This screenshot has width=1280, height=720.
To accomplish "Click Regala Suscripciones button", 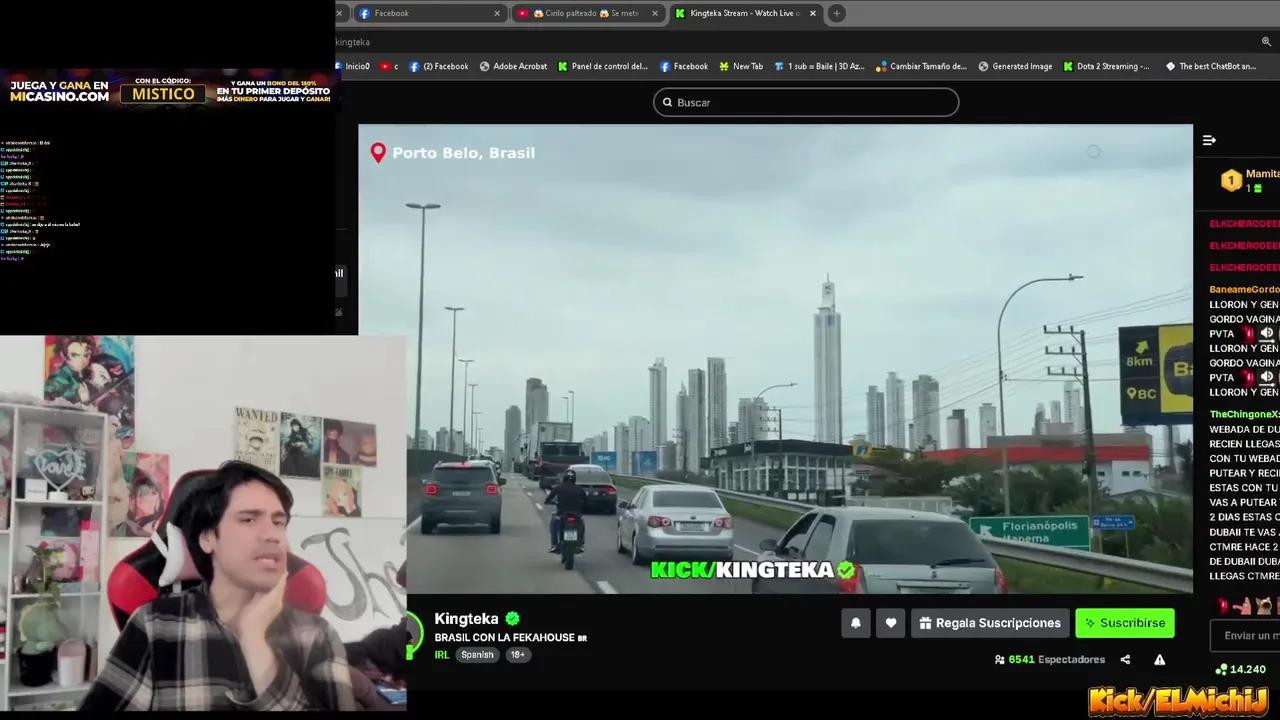I will (x=990, y=623).
